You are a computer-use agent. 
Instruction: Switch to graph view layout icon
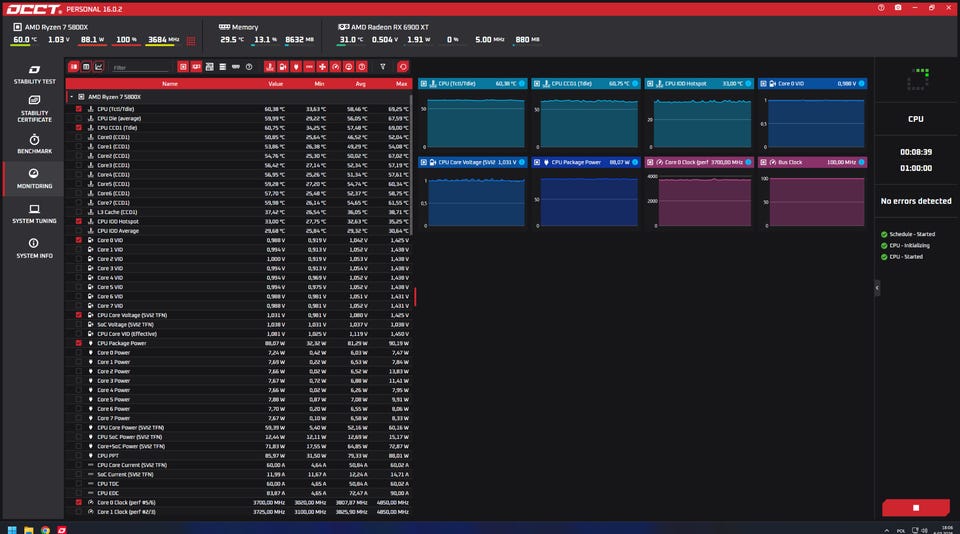[99, 67]
